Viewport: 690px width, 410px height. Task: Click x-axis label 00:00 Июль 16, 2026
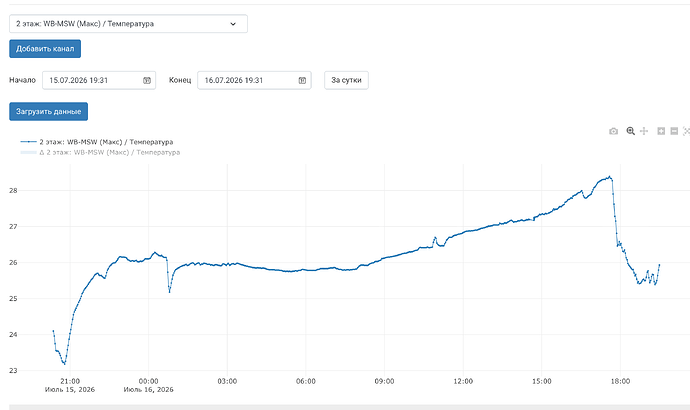pyautogui.click(x=148, y=385)
